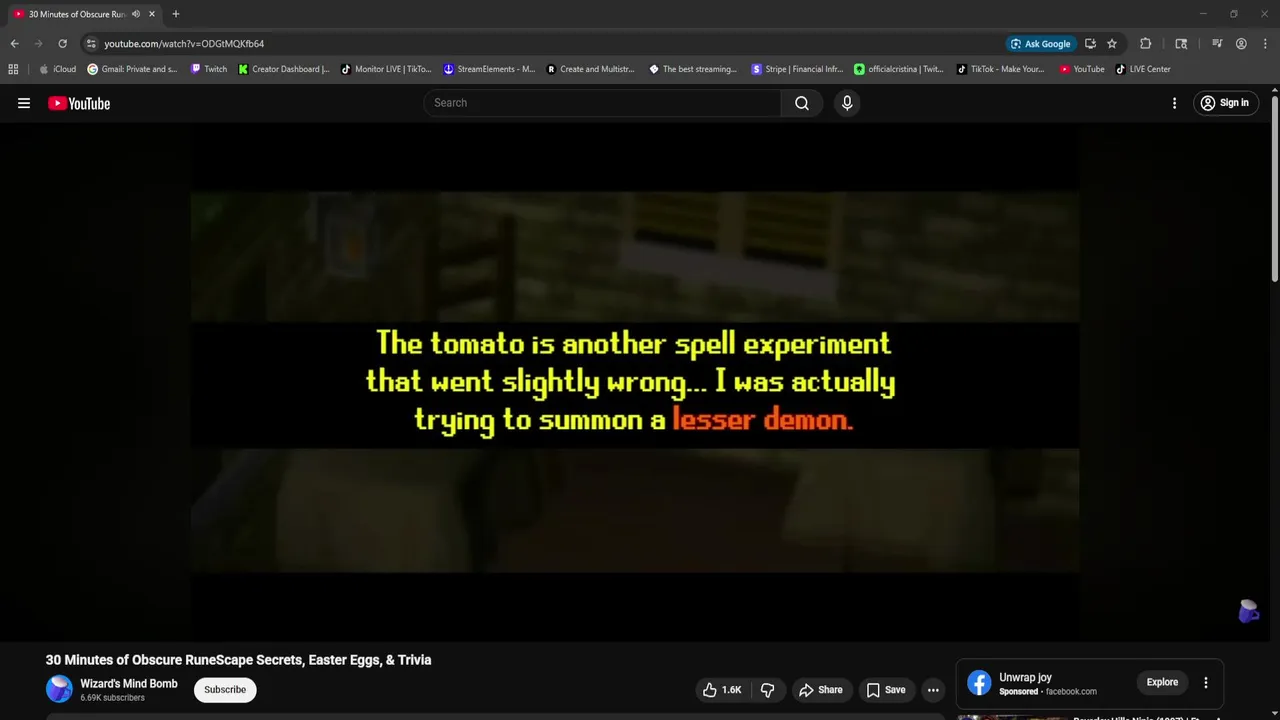This screenshot has width=1280, height=720.
Task: Click the Explore button on Facebook ad
Action: [x=1162, y=682]
